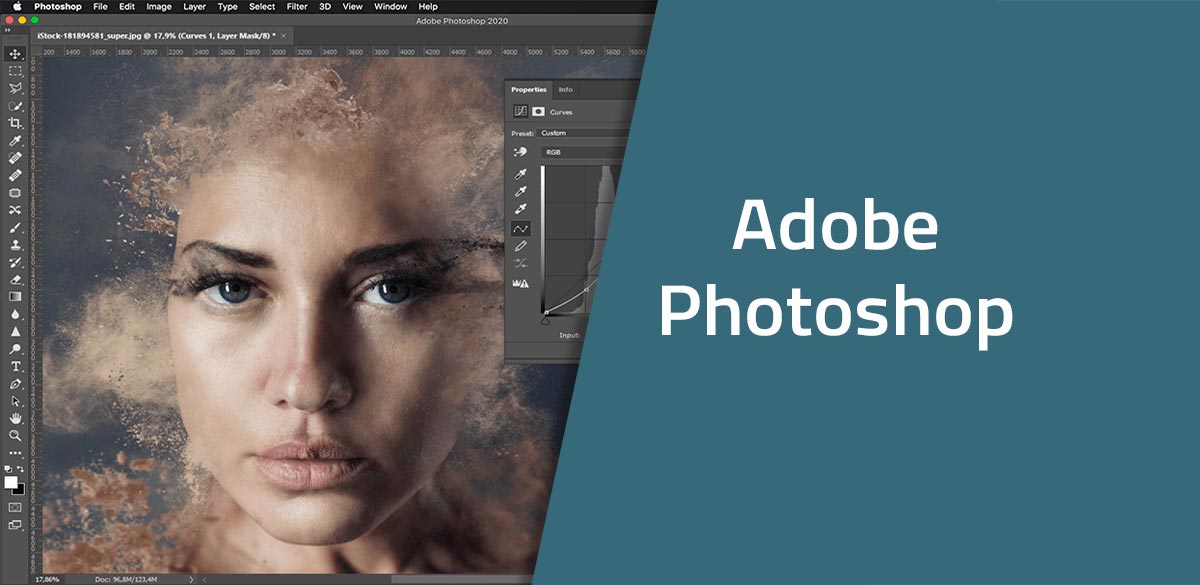Image resolution: width=1200 pixels, height=585 pixels.
Task: Select the Blur tool
Action: click(x=15, y=314)
